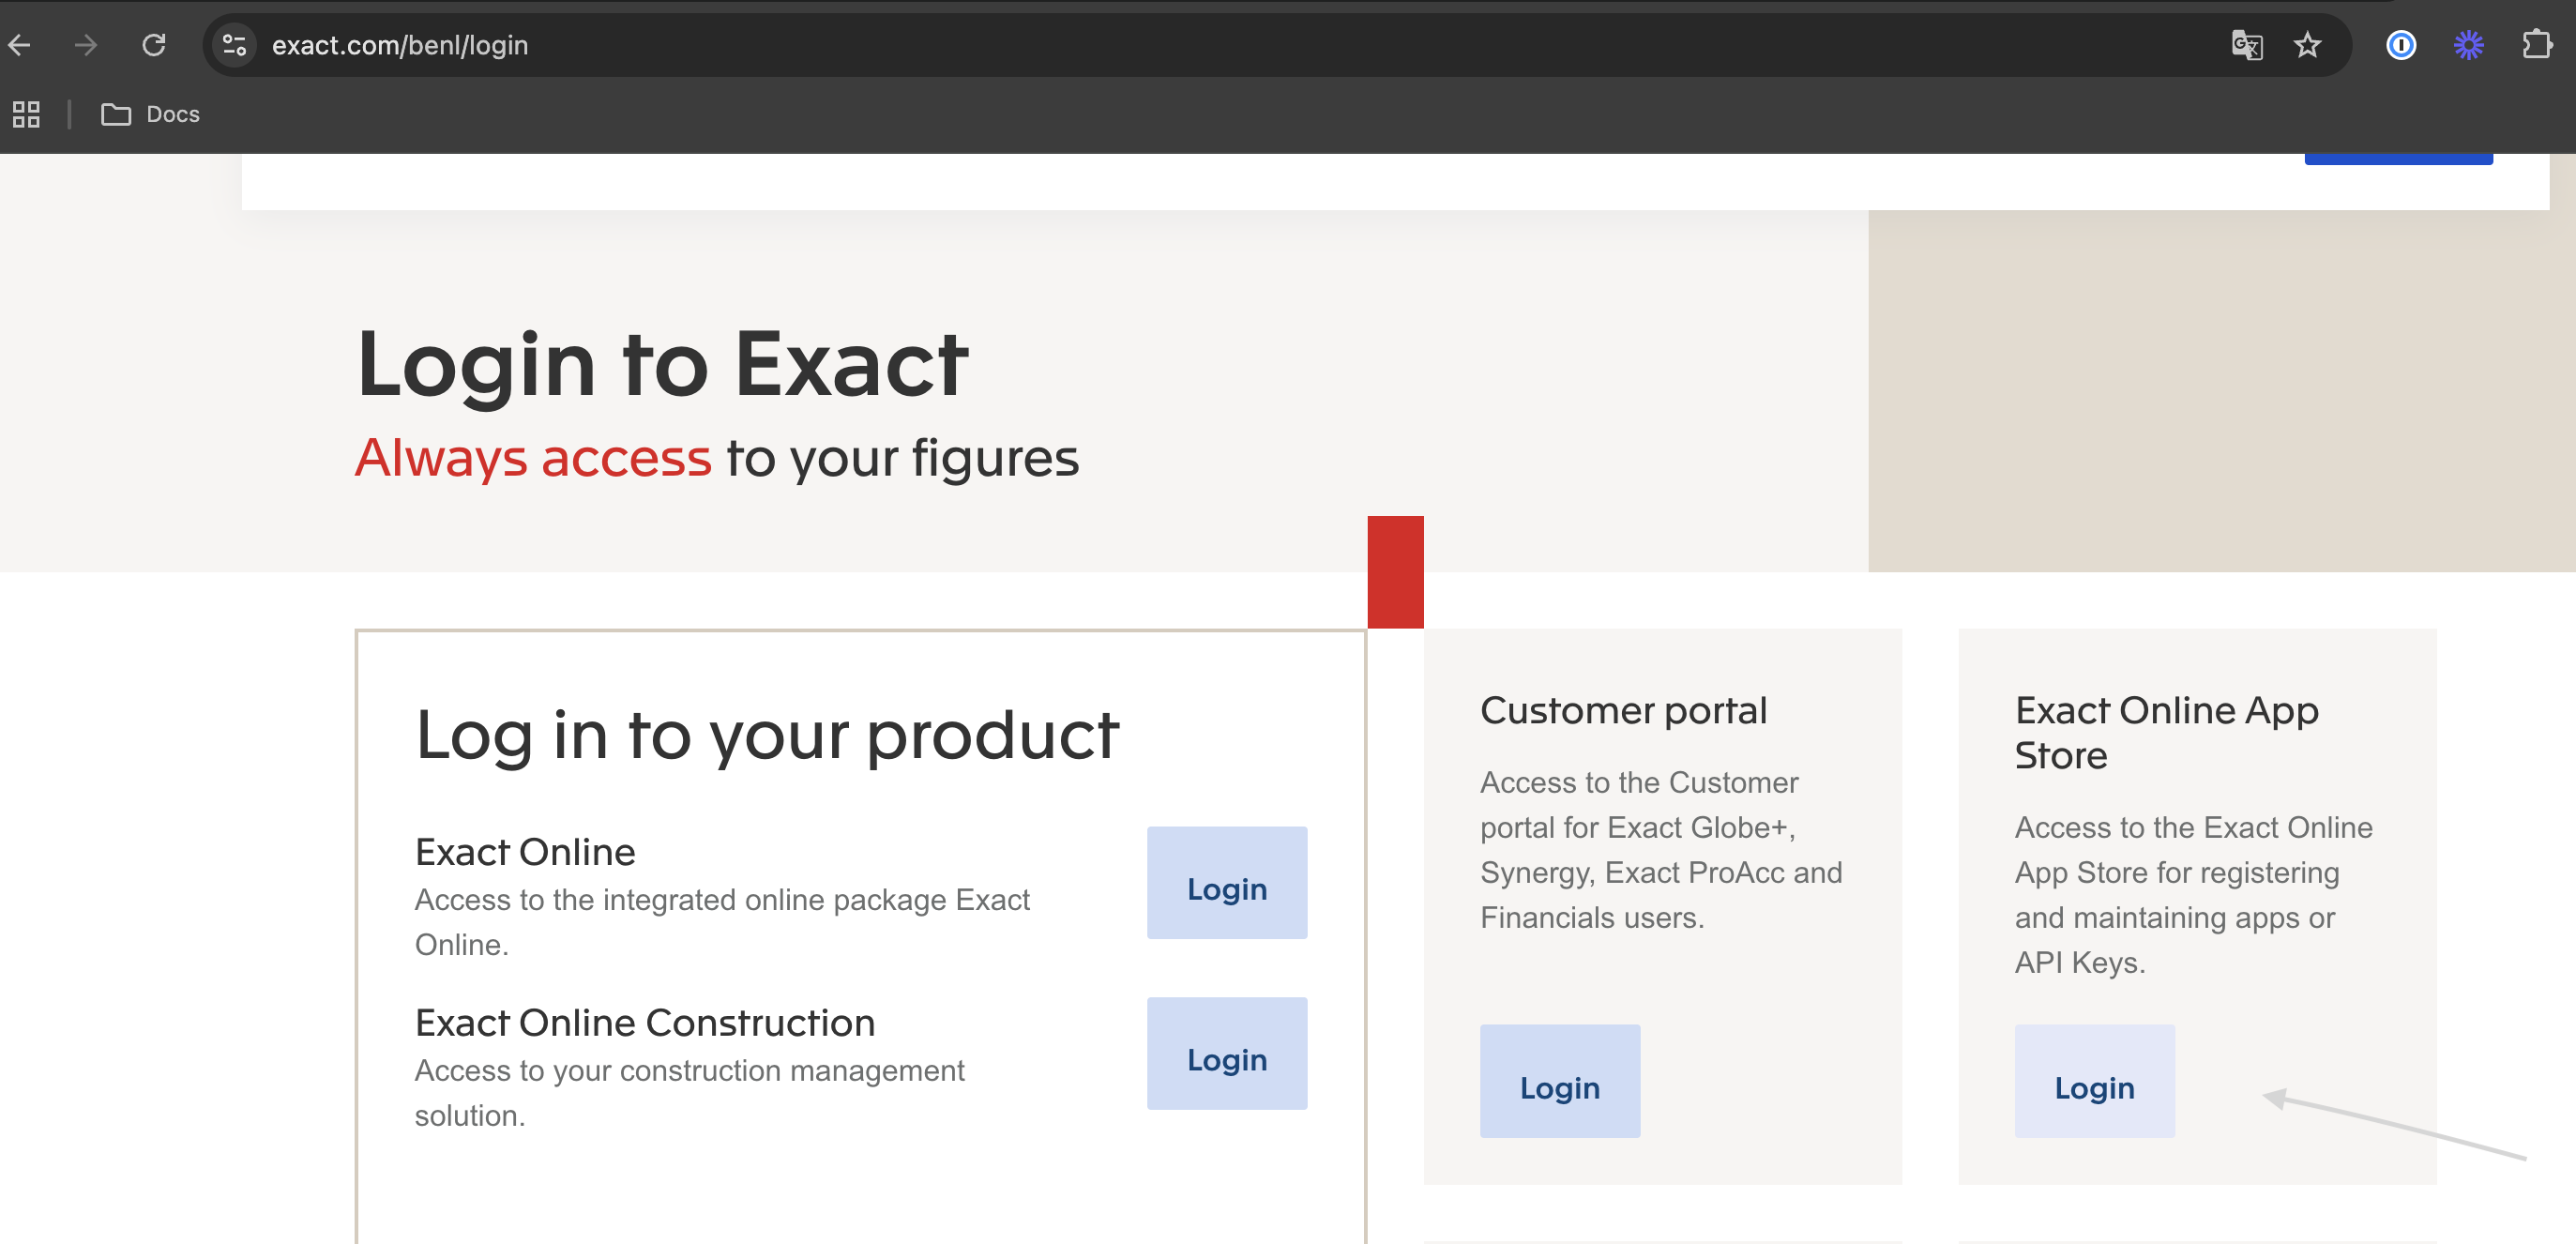
Task: Open the purple starburst extension icon
Action: [2468, 45]
